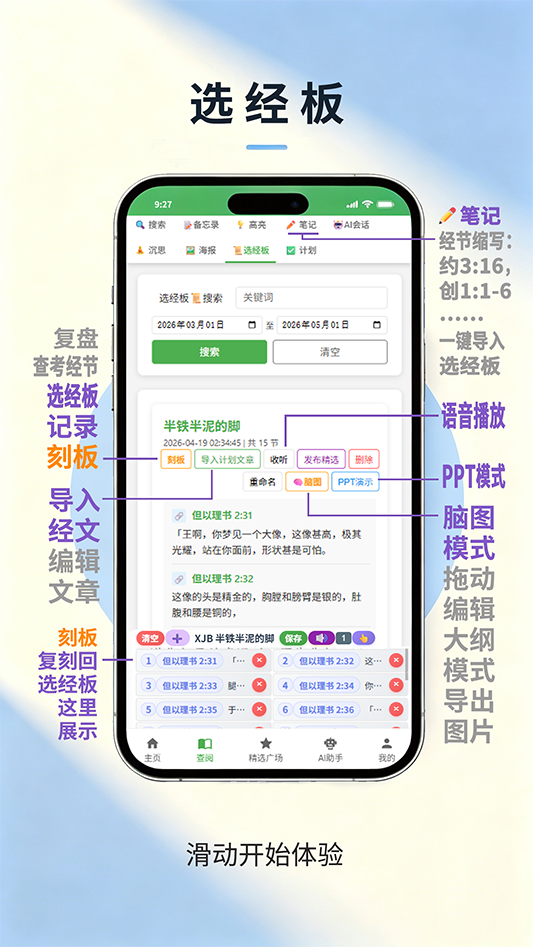Focus the 关键词 search input field
533x947 pixels.
click(x=311, y=298)
